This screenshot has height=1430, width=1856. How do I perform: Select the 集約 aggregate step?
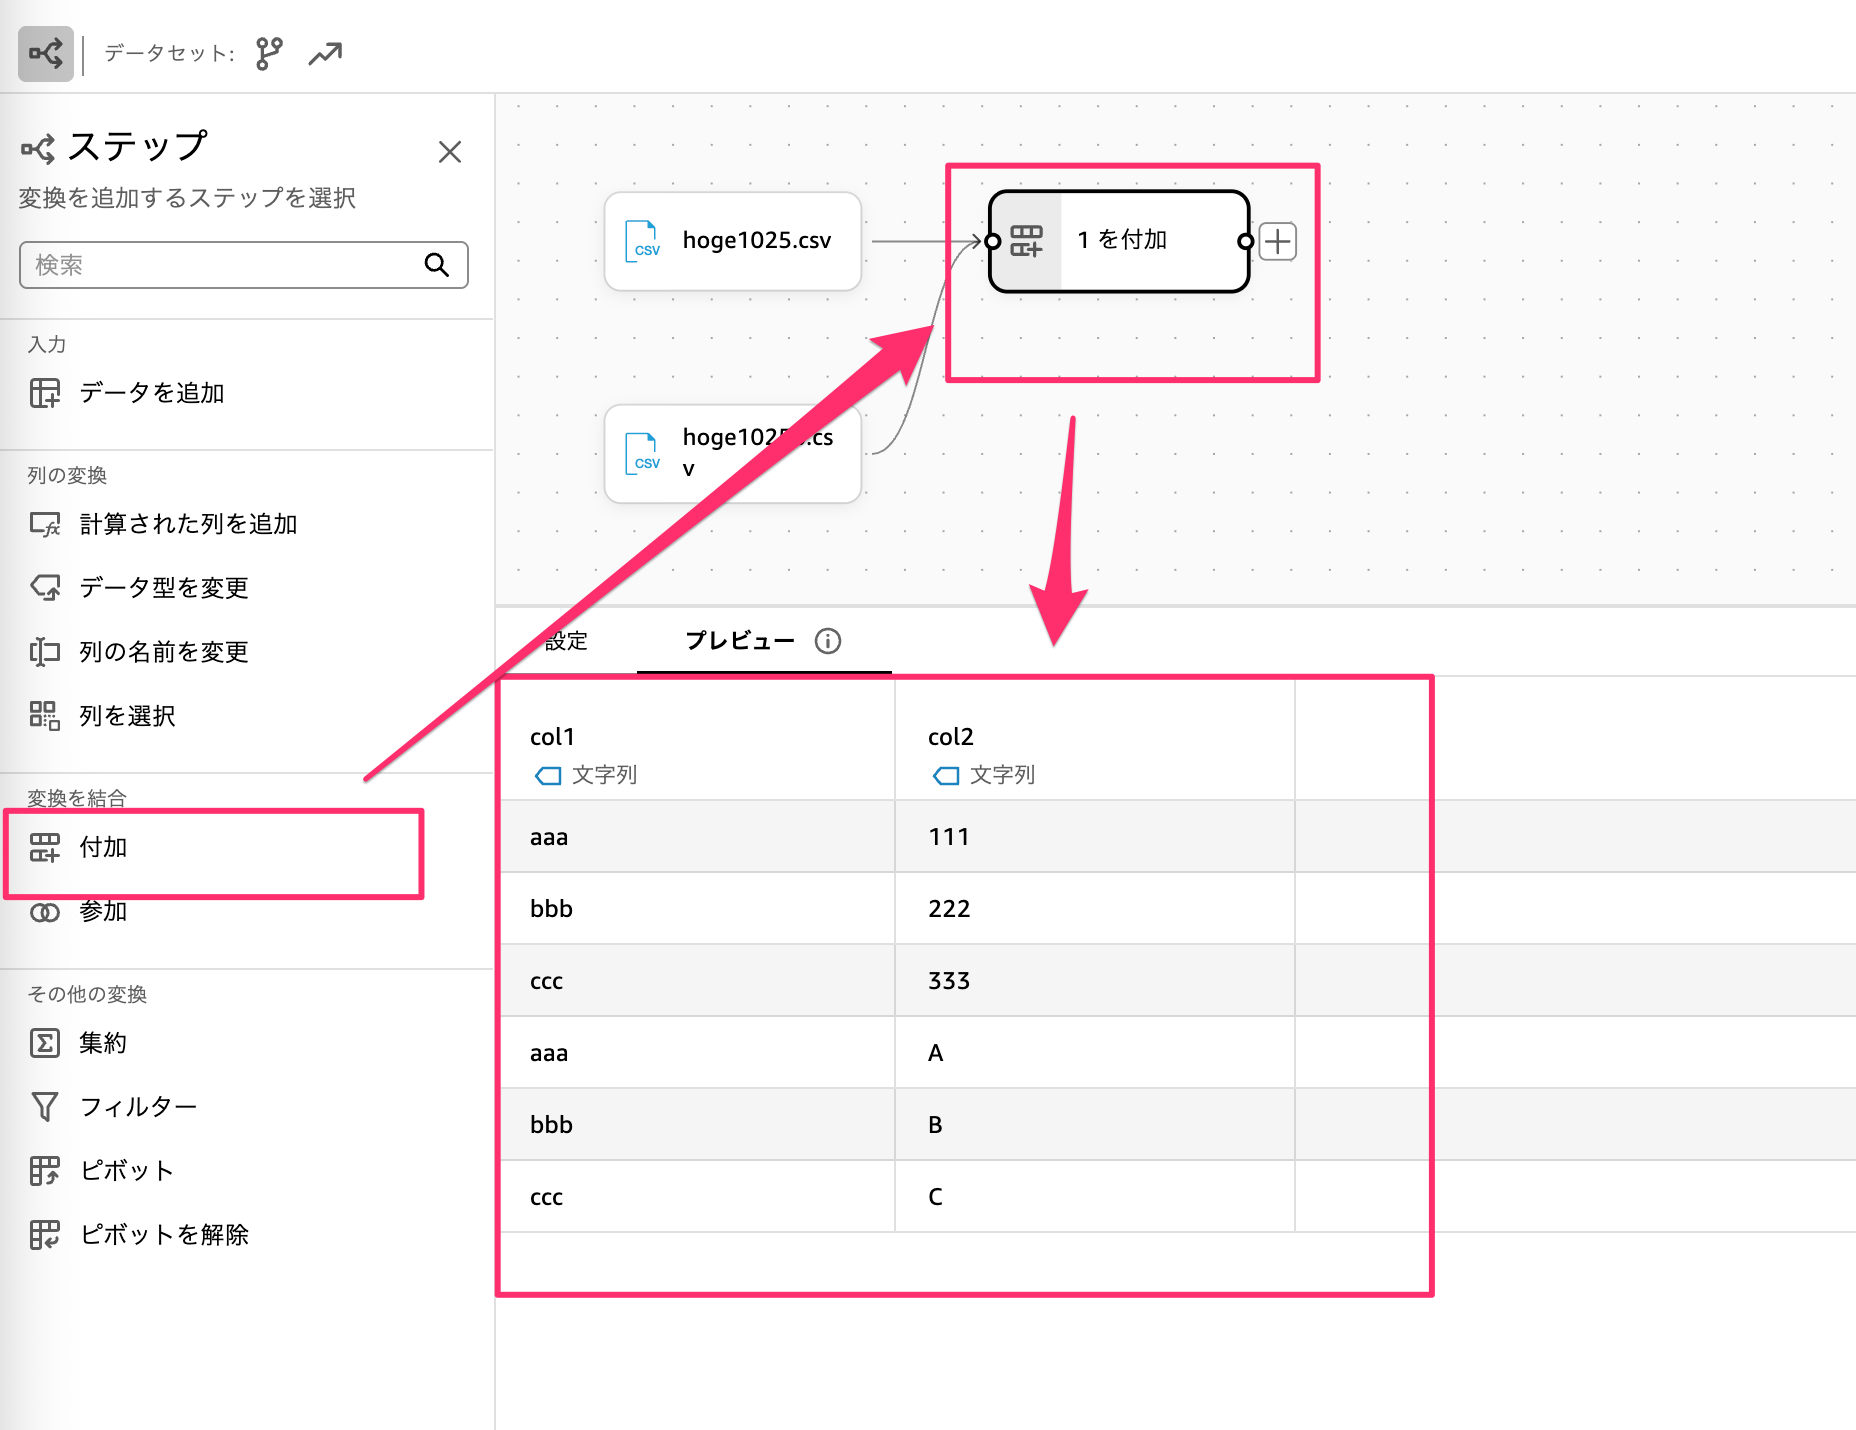(x=103, y=1044)
